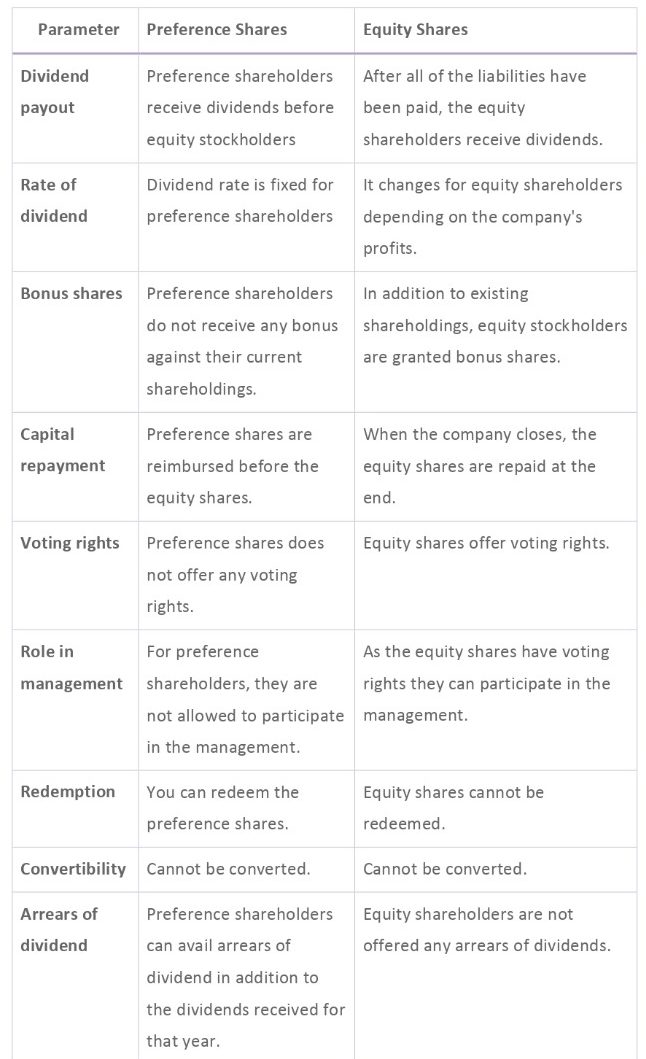Click the Equity Shares column header
646x1059 pixels.
tap(415, 30)
